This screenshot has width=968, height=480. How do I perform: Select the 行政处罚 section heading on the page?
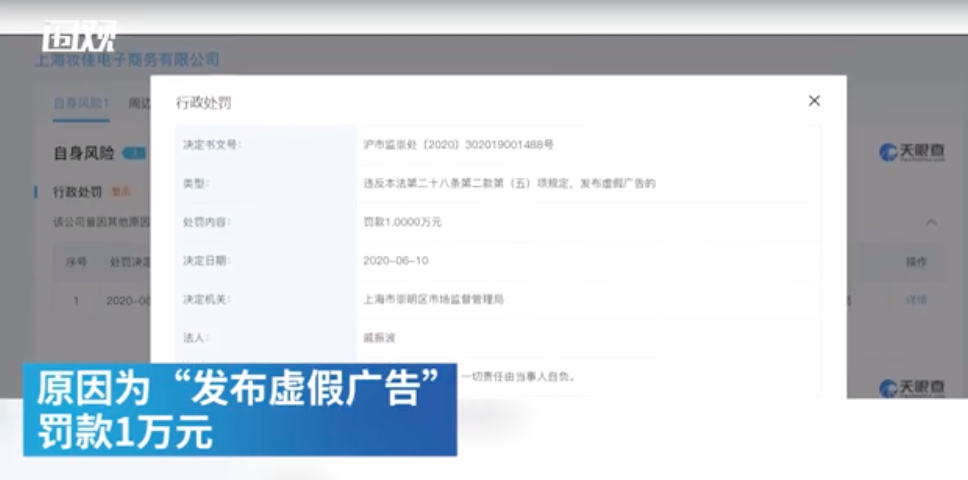point(76,191)
